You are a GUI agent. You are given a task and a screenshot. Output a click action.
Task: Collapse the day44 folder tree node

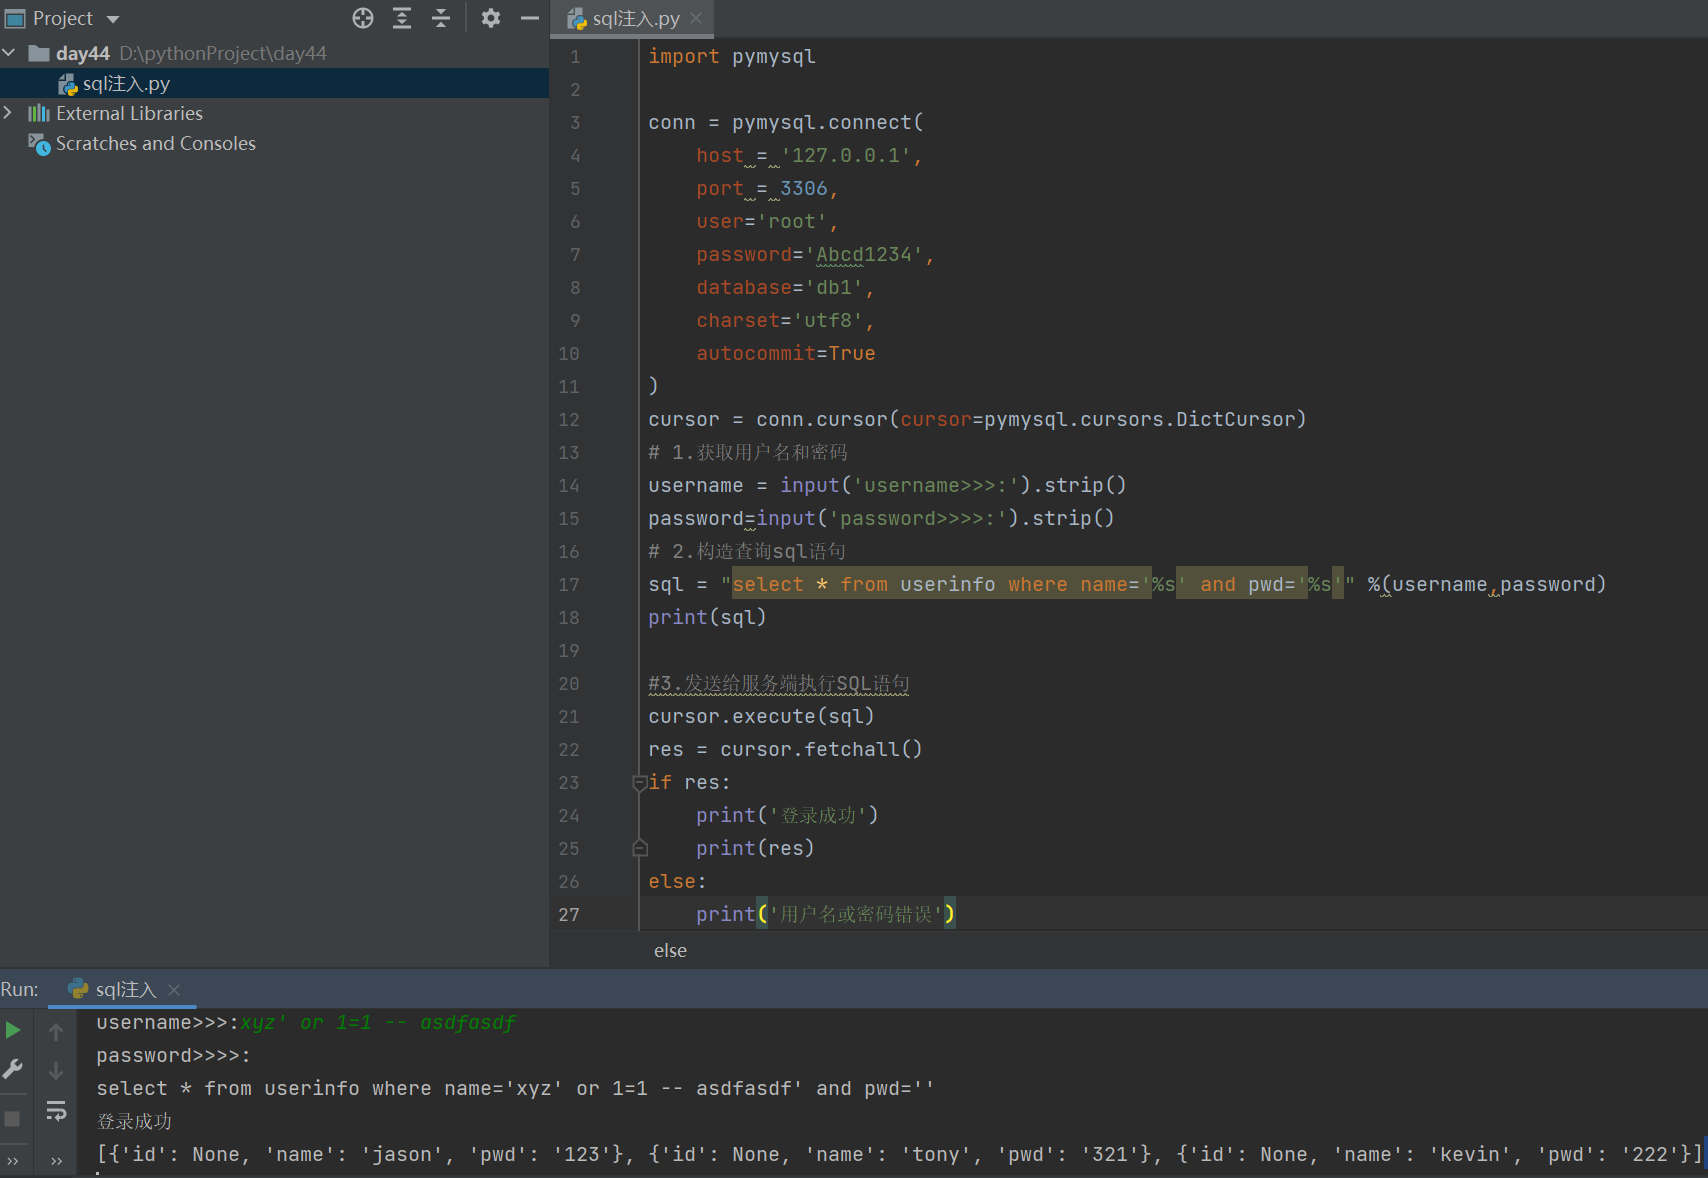(10, 53)
